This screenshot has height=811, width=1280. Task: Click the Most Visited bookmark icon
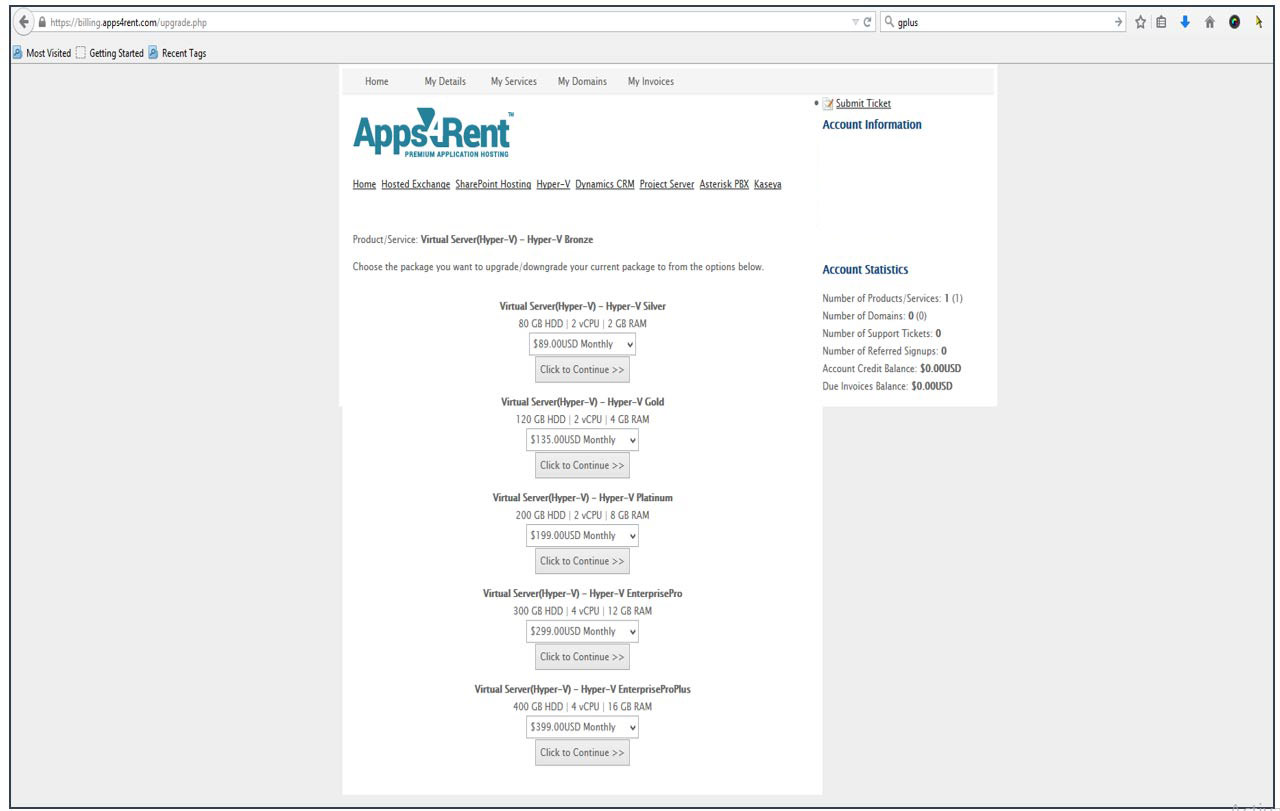pos(18,53)
